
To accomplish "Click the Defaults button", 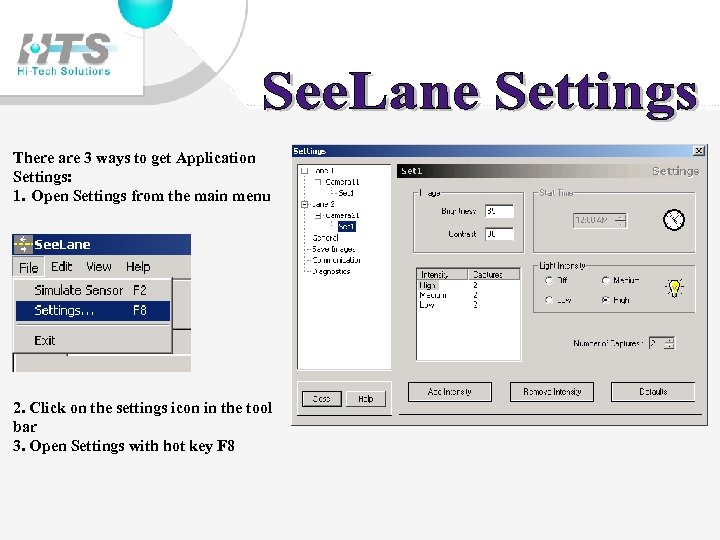I will pos(653,392).
